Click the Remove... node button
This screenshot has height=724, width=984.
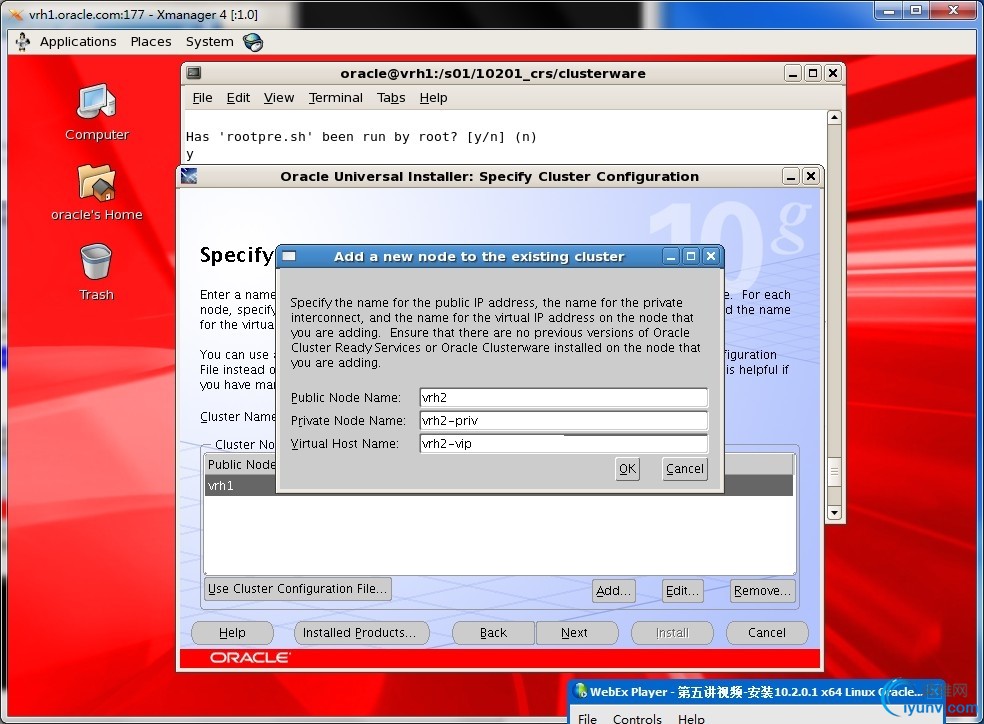tap(762, 590)
